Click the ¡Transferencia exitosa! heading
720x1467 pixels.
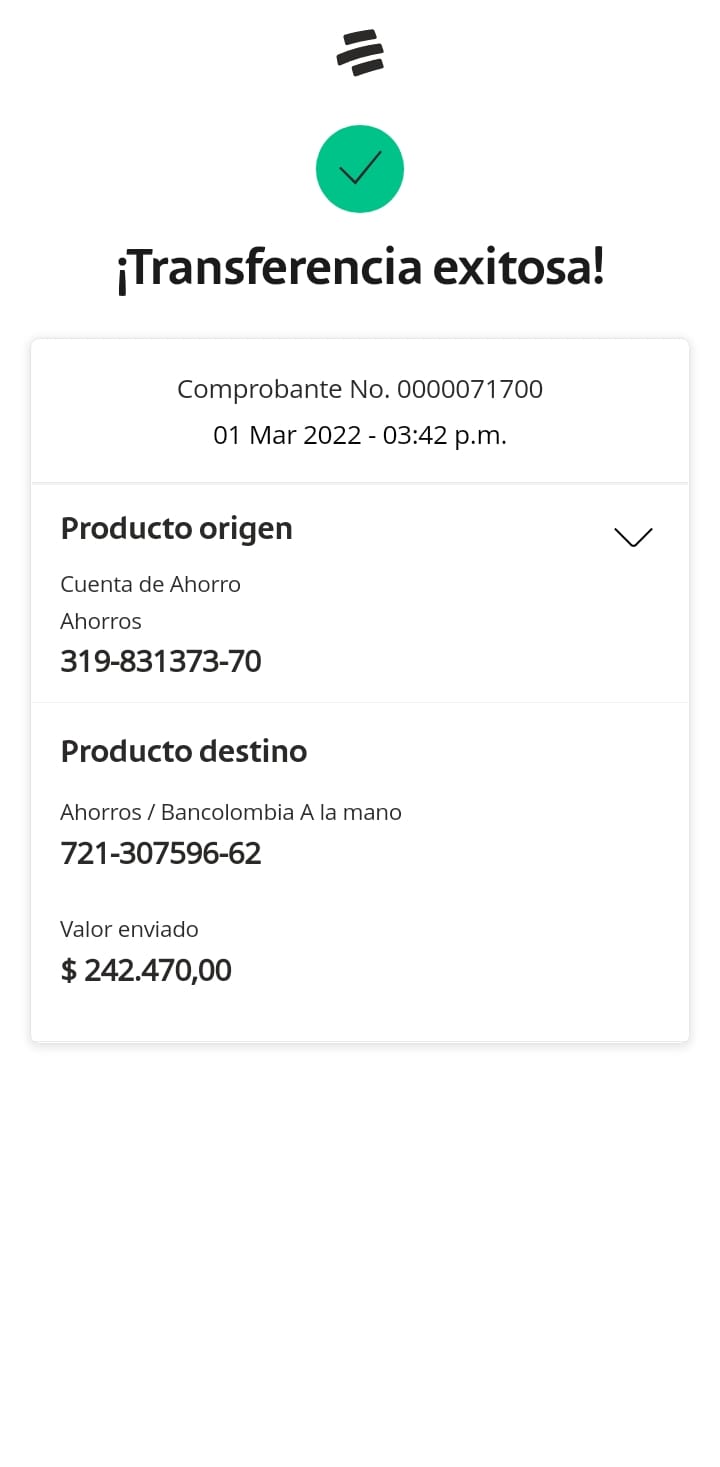[360, 268]
